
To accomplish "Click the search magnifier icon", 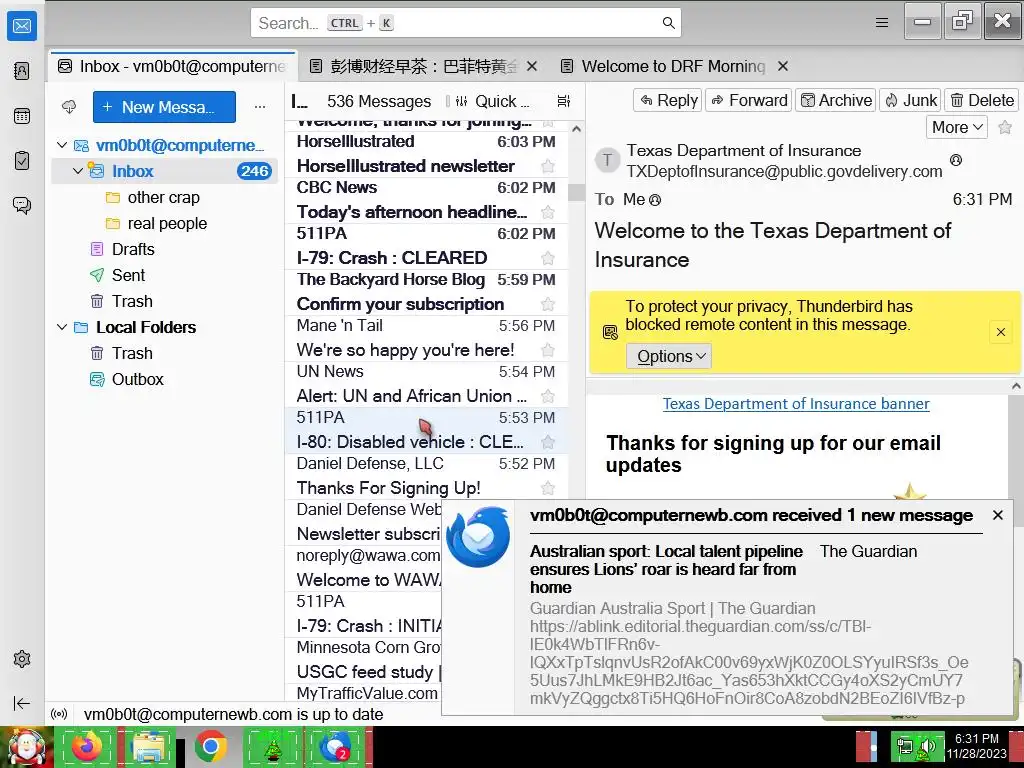I will click(668, 23).
